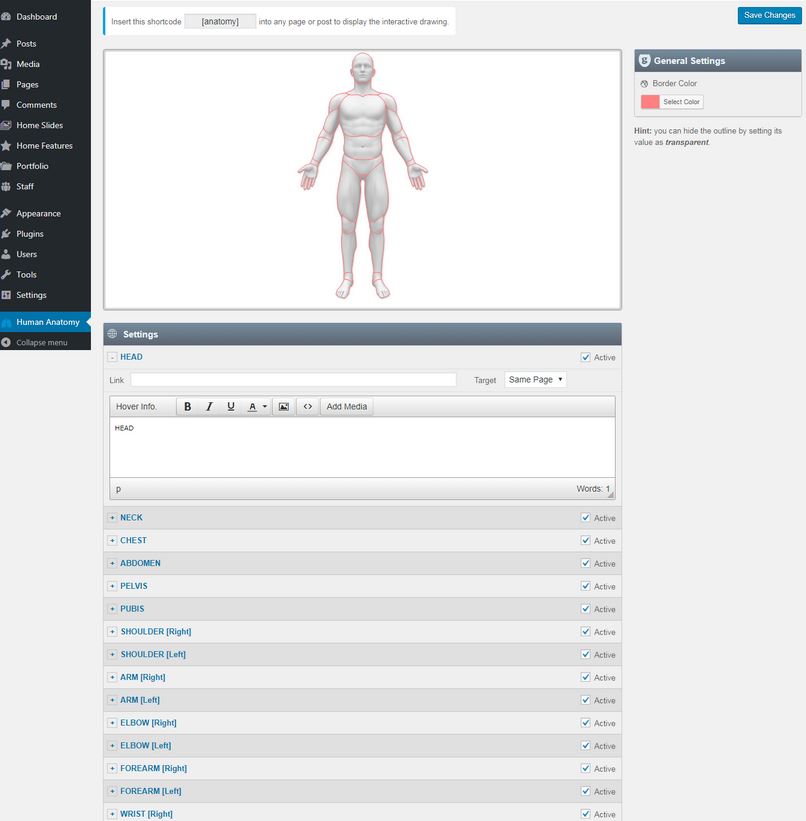This screenshot has width=806, height=821.
Task: Click the Portfolio folder icon
Action: [x=6, y=166]
